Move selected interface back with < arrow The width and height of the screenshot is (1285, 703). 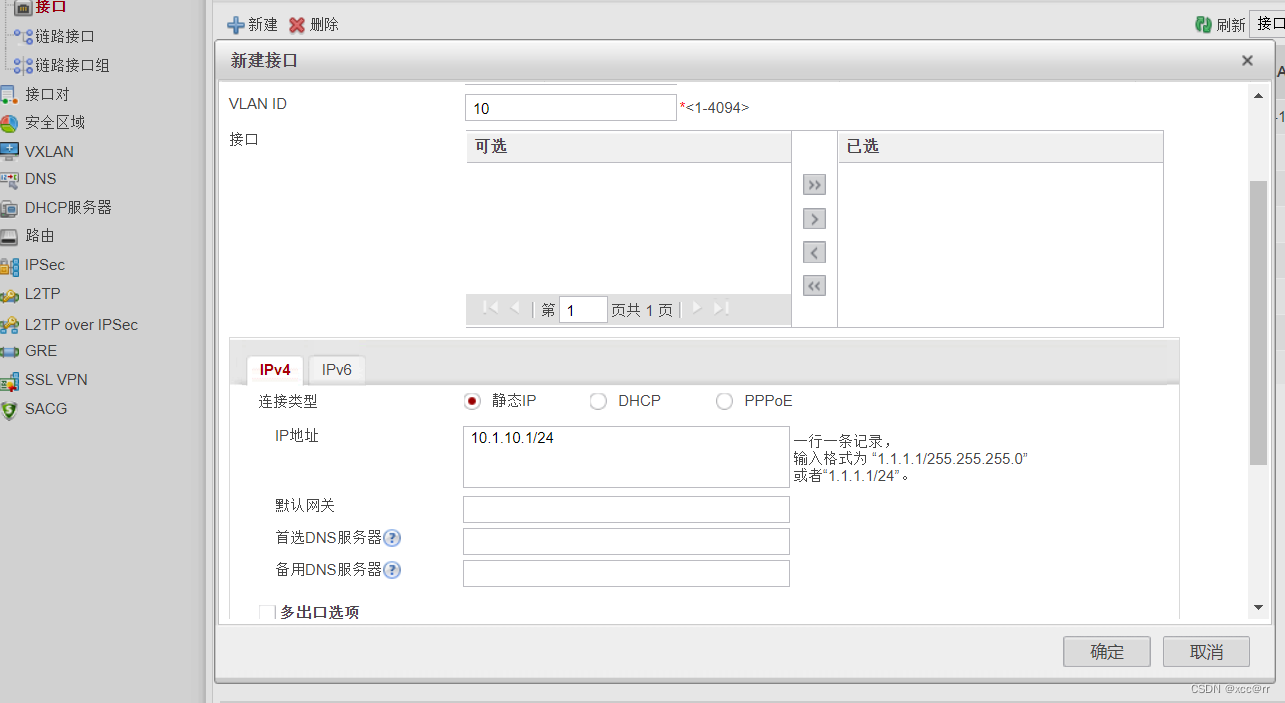coord(814,252)
